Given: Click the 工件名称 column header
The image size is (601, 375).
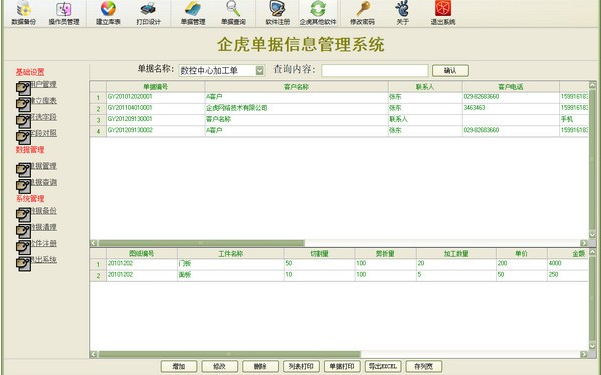Looking at the screenshot, I should 230,253.
